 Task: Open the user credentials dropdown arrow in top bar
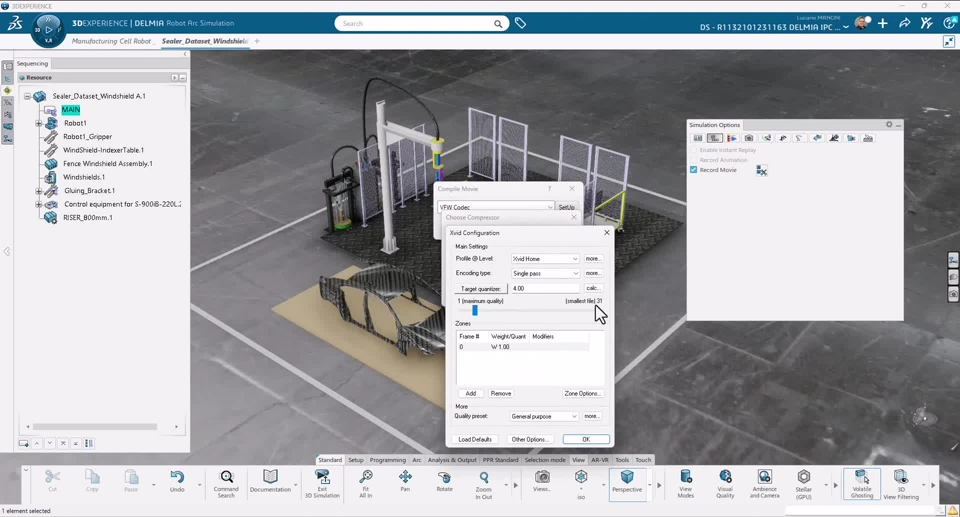coord(846,27)
